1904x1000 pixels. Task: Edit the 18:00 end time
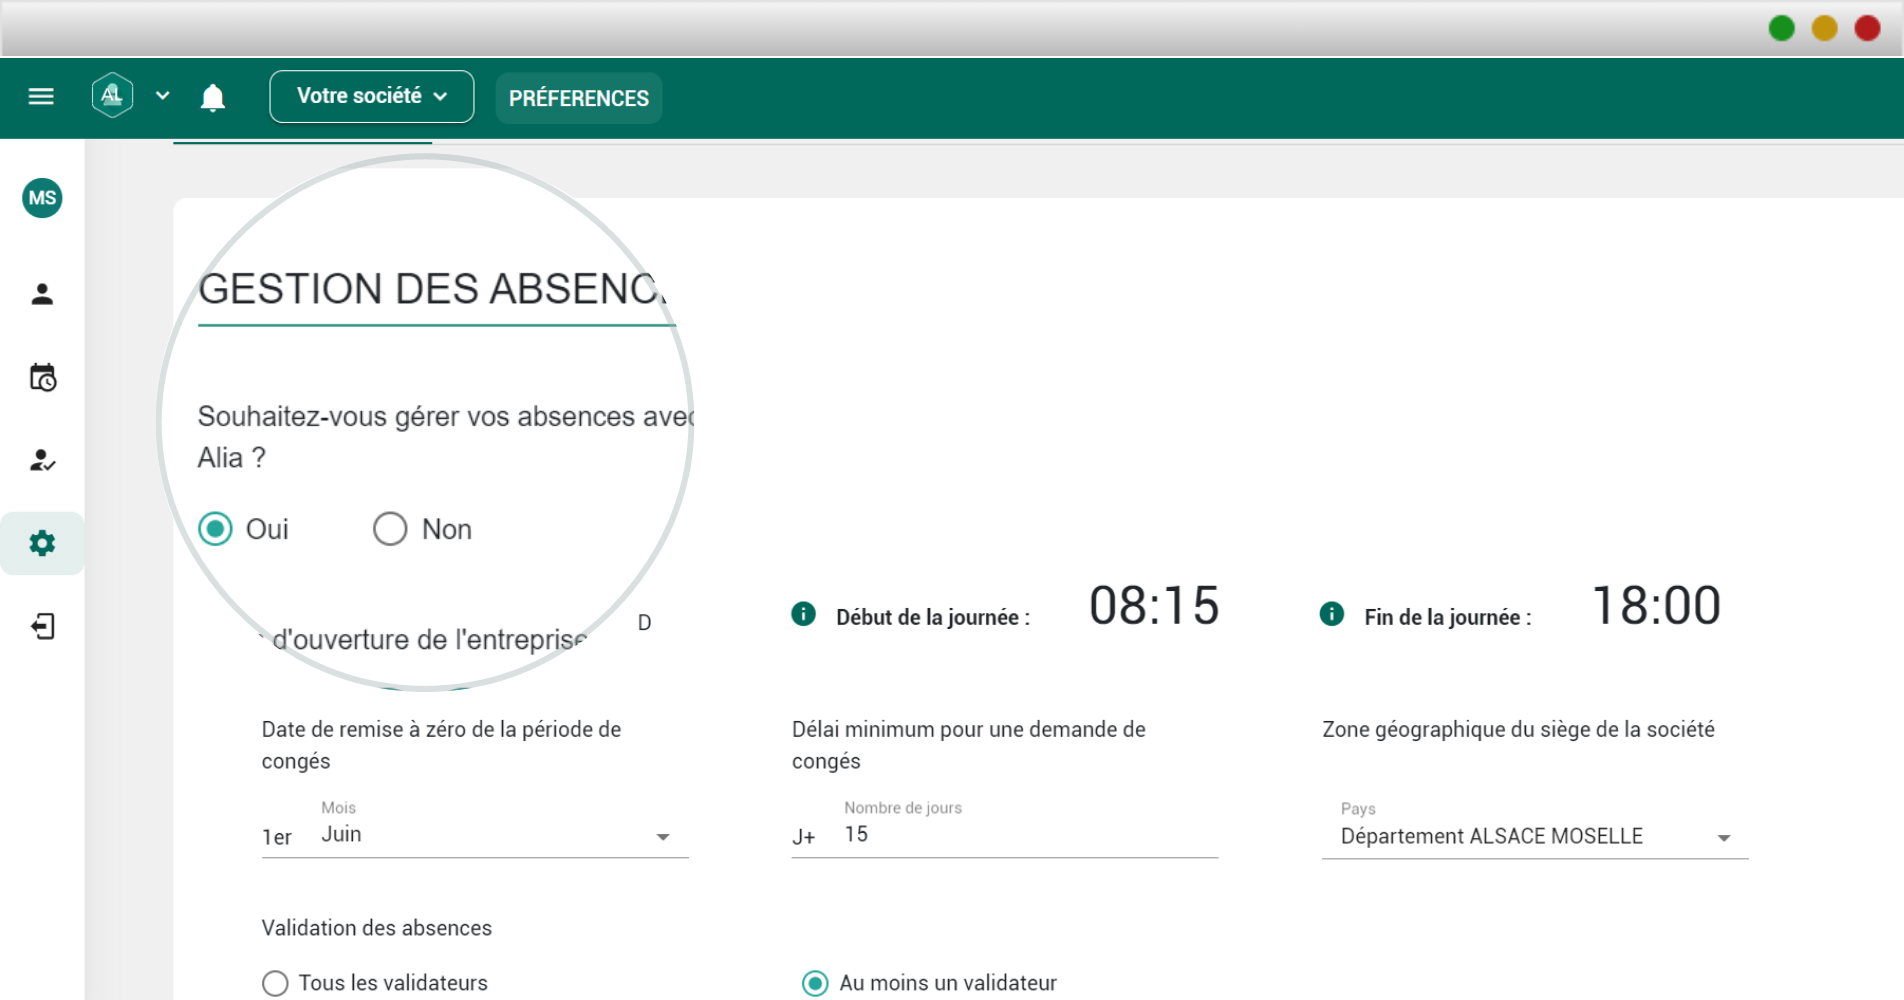pos(1656,606)
